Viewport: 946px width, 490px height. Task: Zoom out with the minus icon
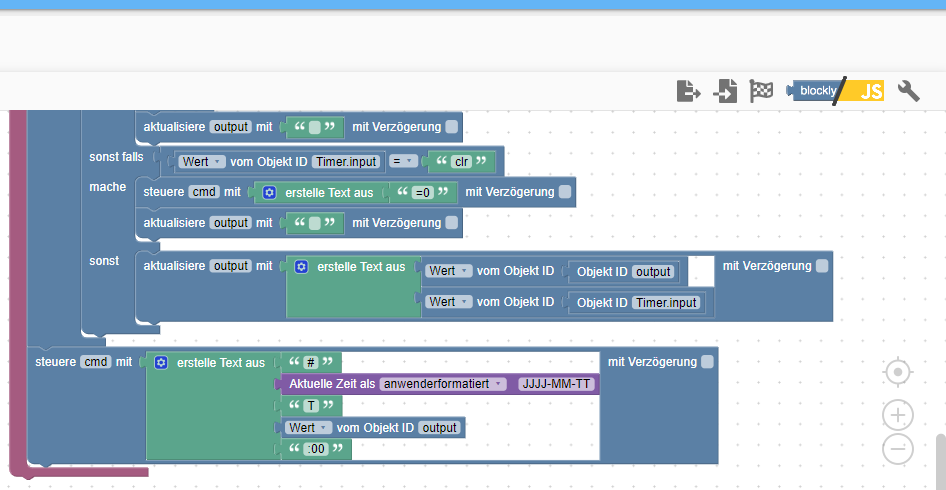[x=898, y=449]
